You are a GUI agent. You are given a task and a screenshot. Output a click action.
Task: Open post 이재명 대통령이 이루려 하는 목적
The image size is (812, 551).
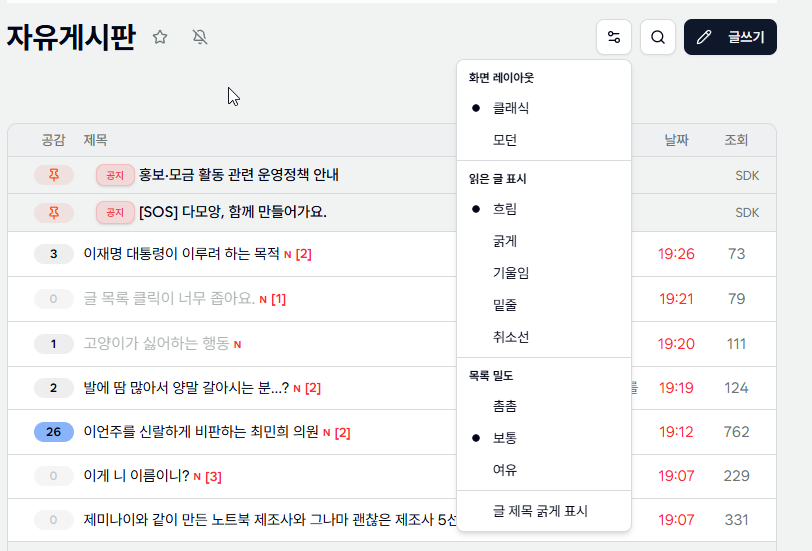(x=181, y=254)
